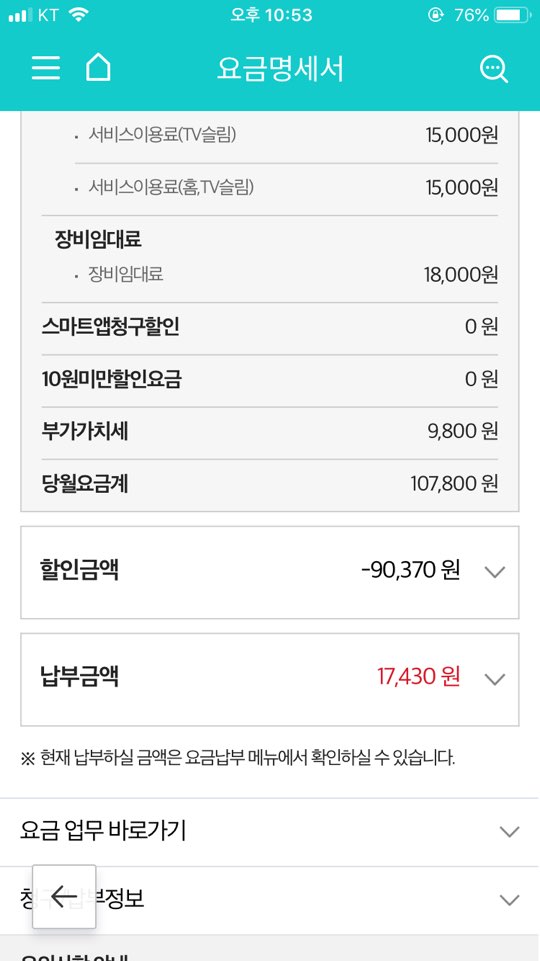This screenshot has width=540, height=961.
Task: Tap 서비스이용료(홈,TV슬림) line item
Action: click(286, 188)
